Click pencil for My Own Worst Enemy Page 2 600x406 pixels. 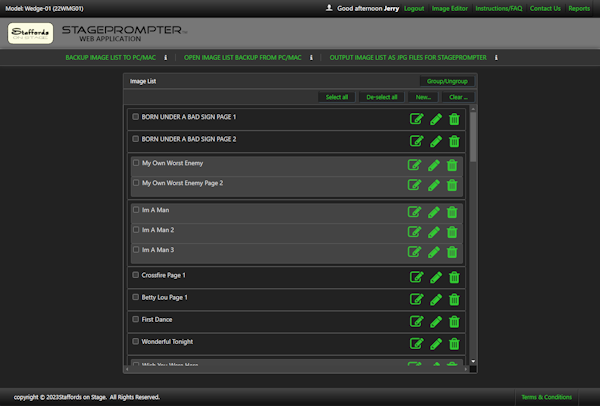tap(434, 185)
